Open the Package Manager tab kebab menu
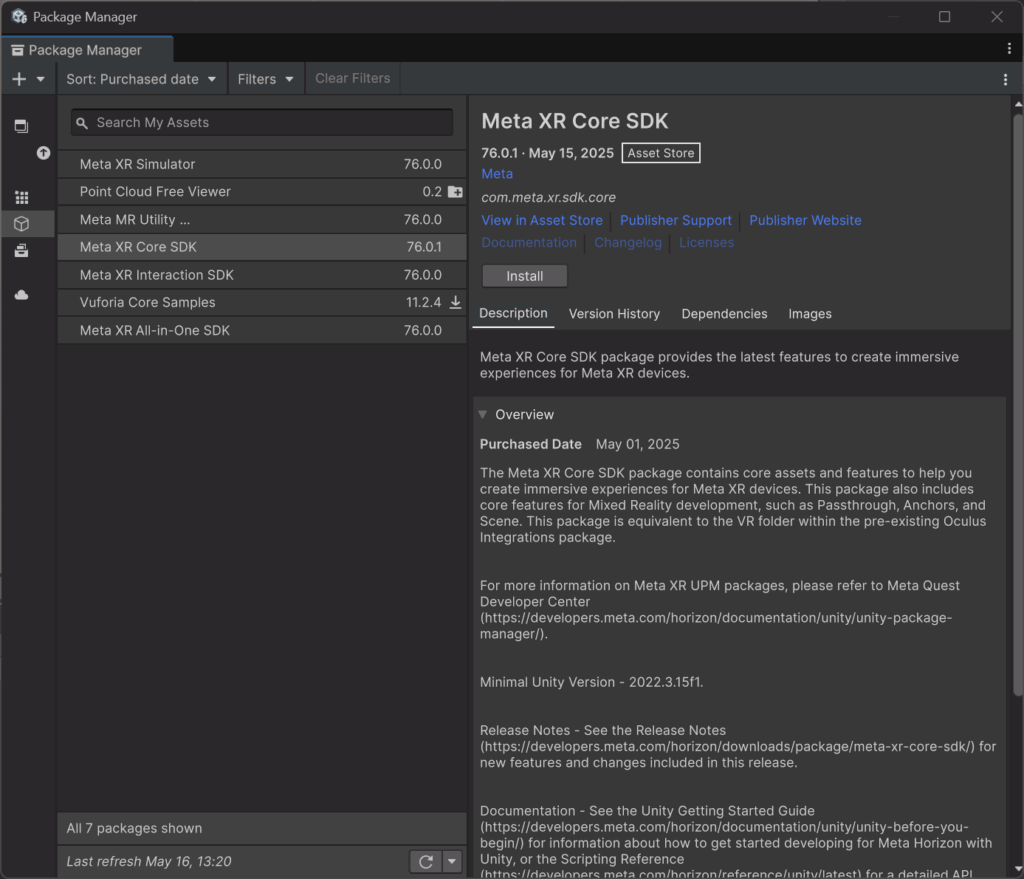This screenshot has width=1024, height=879. point(1009,49)
